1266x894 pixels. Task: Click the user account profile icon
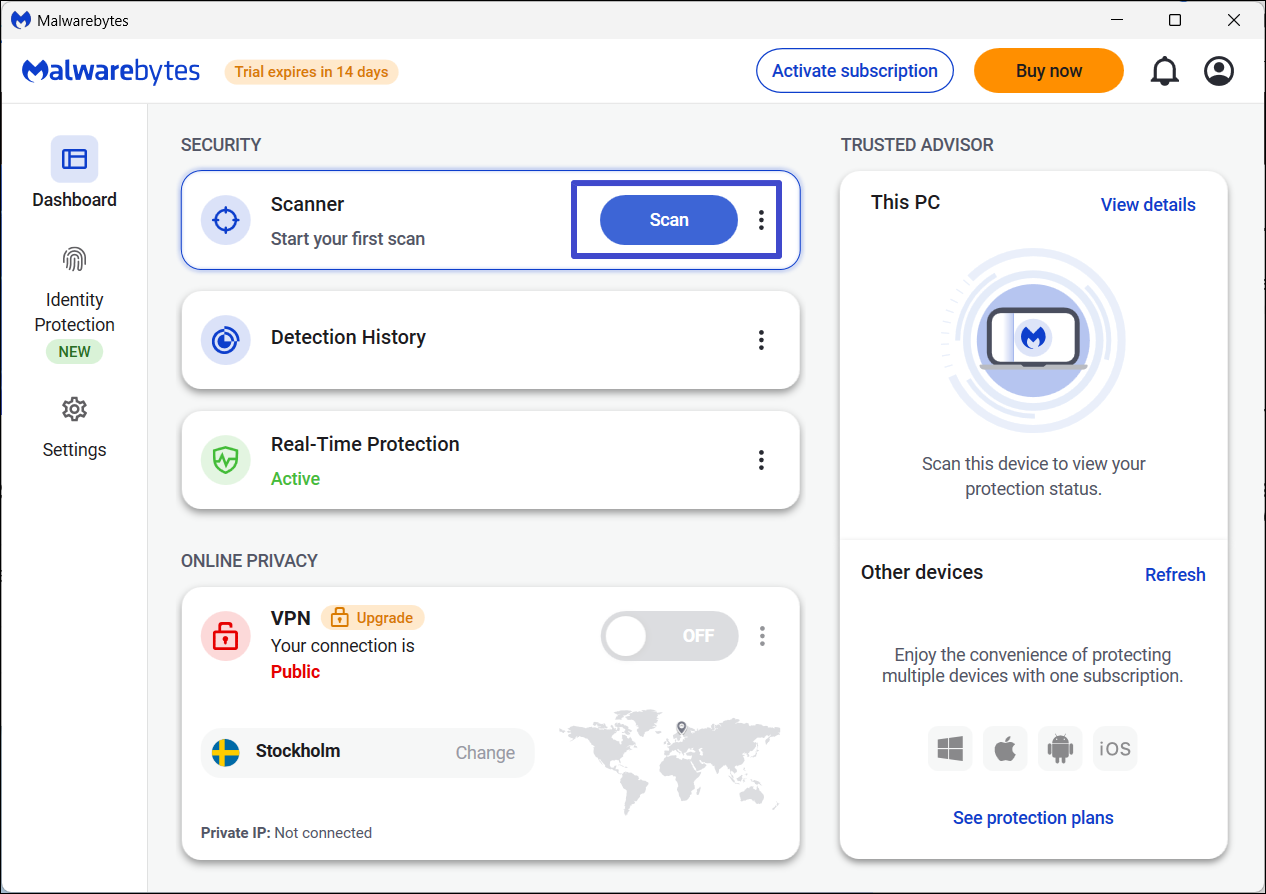coord(1219,71)
